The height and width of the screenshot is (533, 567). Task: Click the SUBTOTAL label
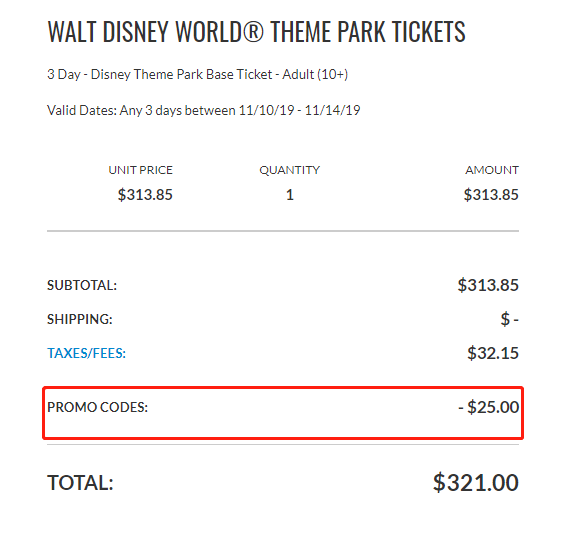click(82, 285)
